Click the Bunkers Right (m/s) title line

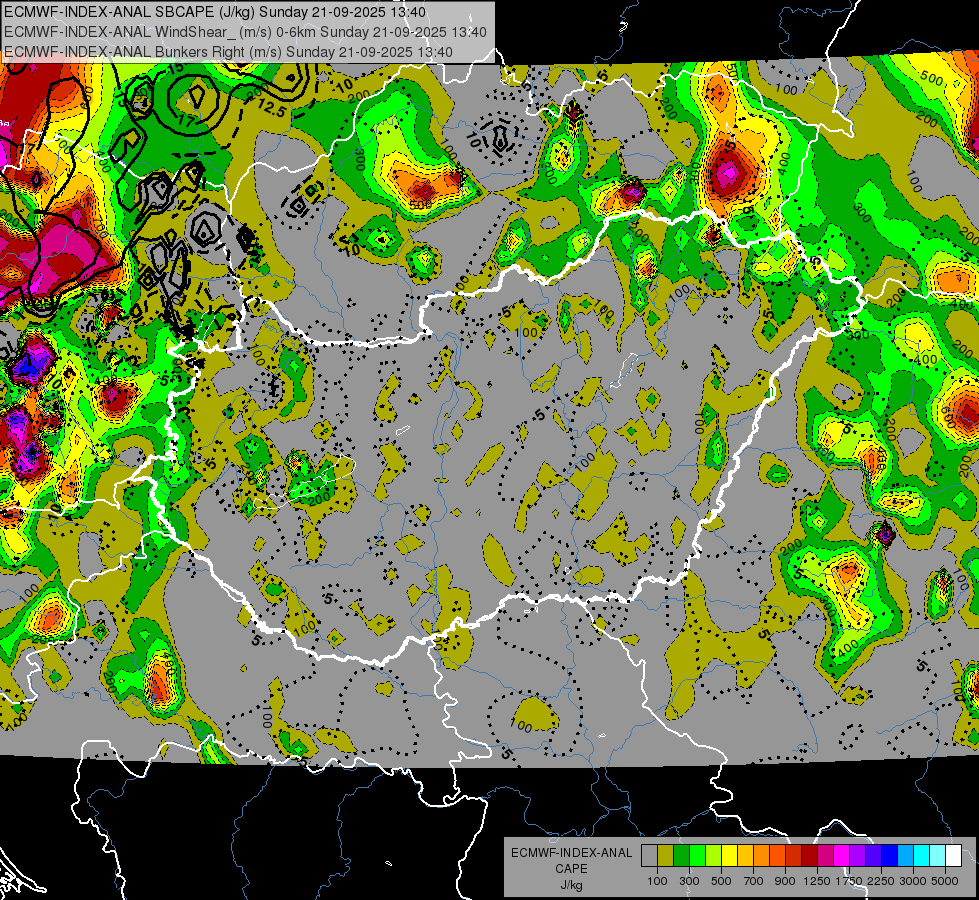click(229, 52)
